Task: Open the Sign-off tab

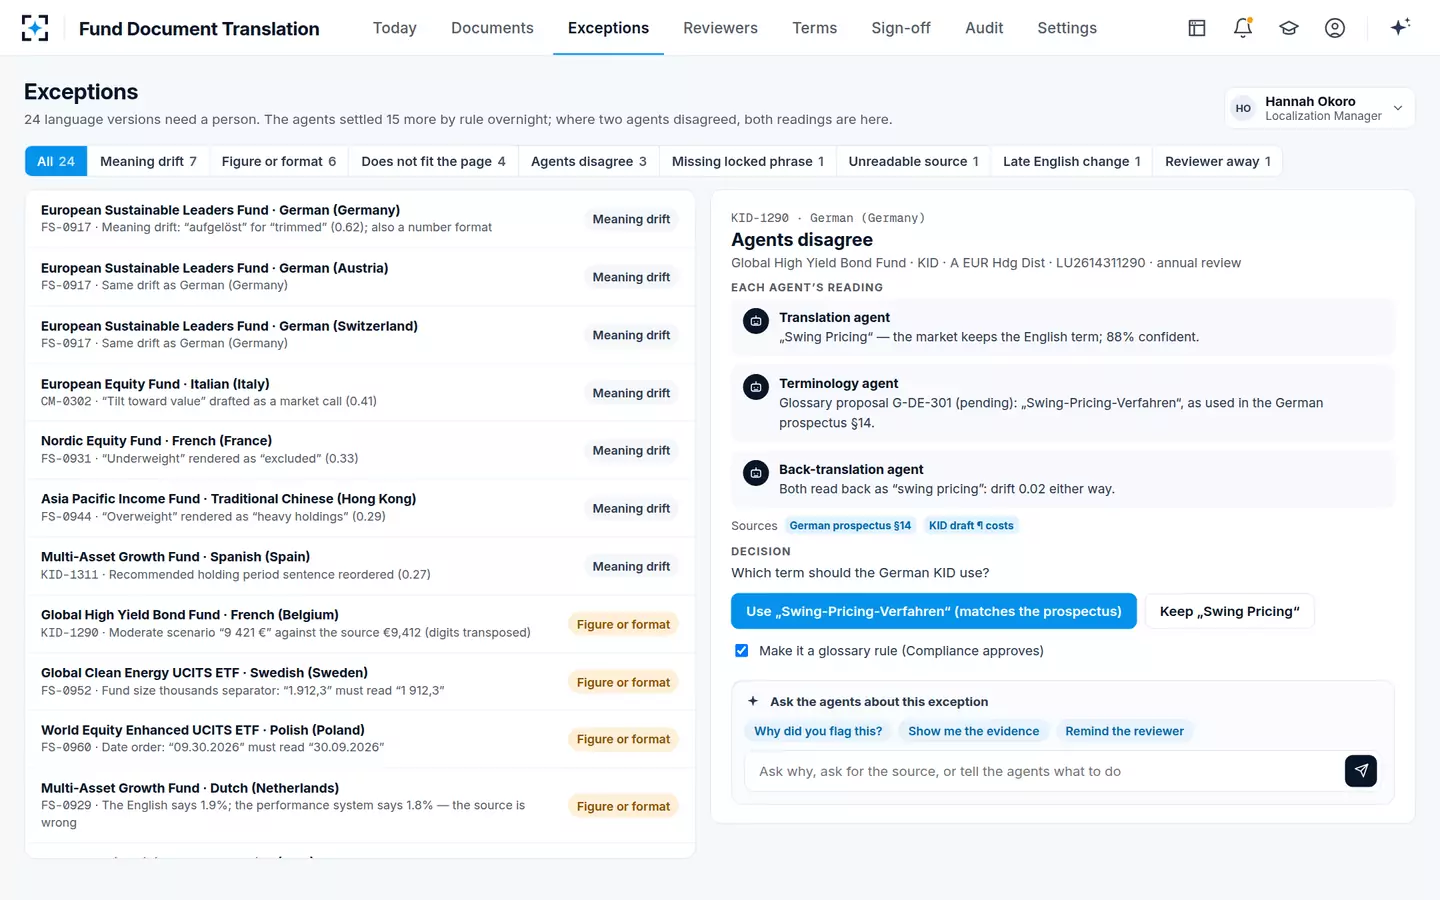Action: tap(901, 28)
